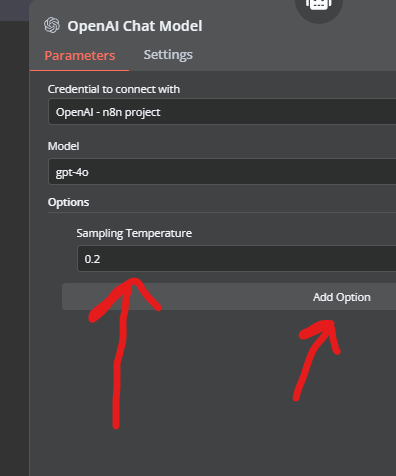Open the credential dropdown showing OpenAI - n8n project
396x476 pixels.
pyautogui.click(x=222, y=112)
